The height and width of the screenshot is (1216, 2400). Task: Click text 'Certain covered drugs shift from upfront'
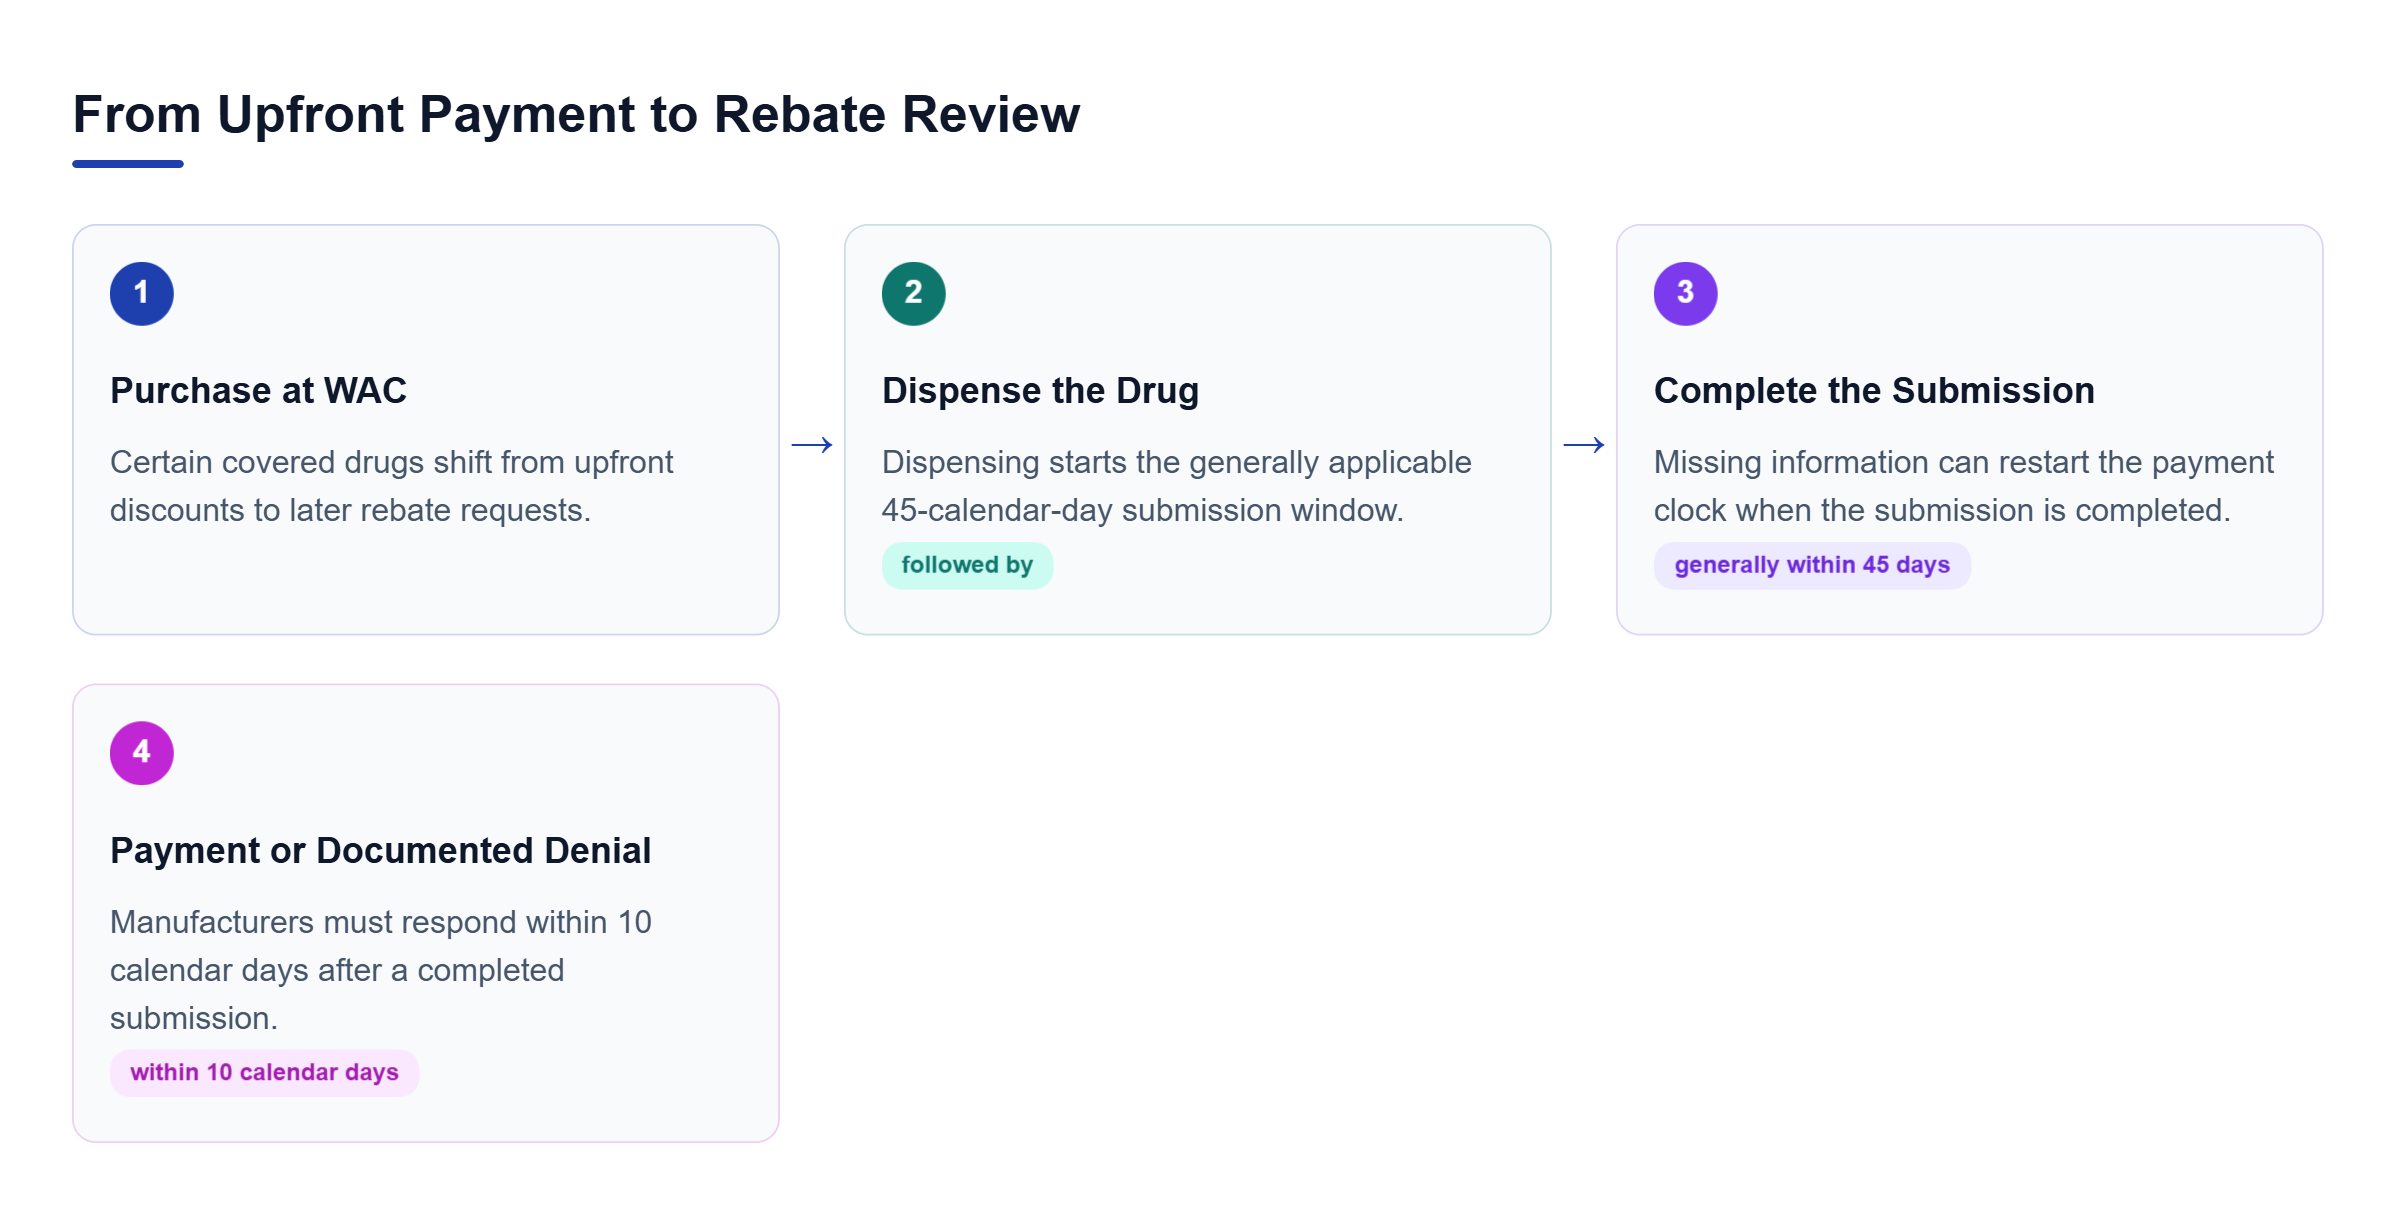pyautogui.click(x=391, y=462)
